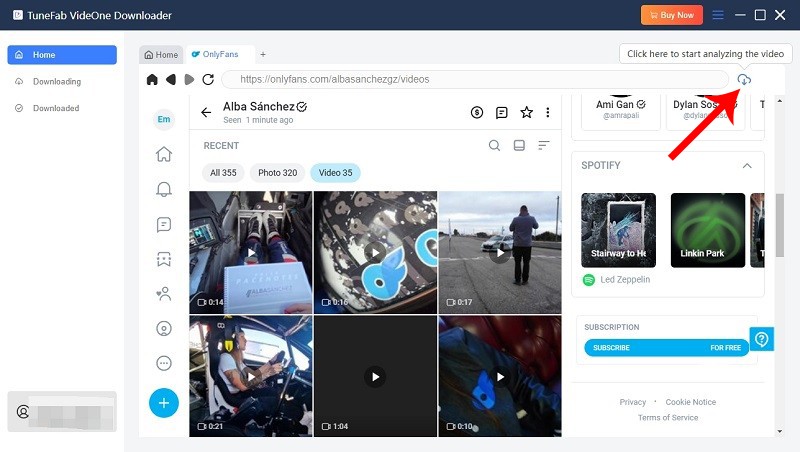The image size is (800, 452).
Task: Click the send tip dollar icon
Action: [477, 112]
